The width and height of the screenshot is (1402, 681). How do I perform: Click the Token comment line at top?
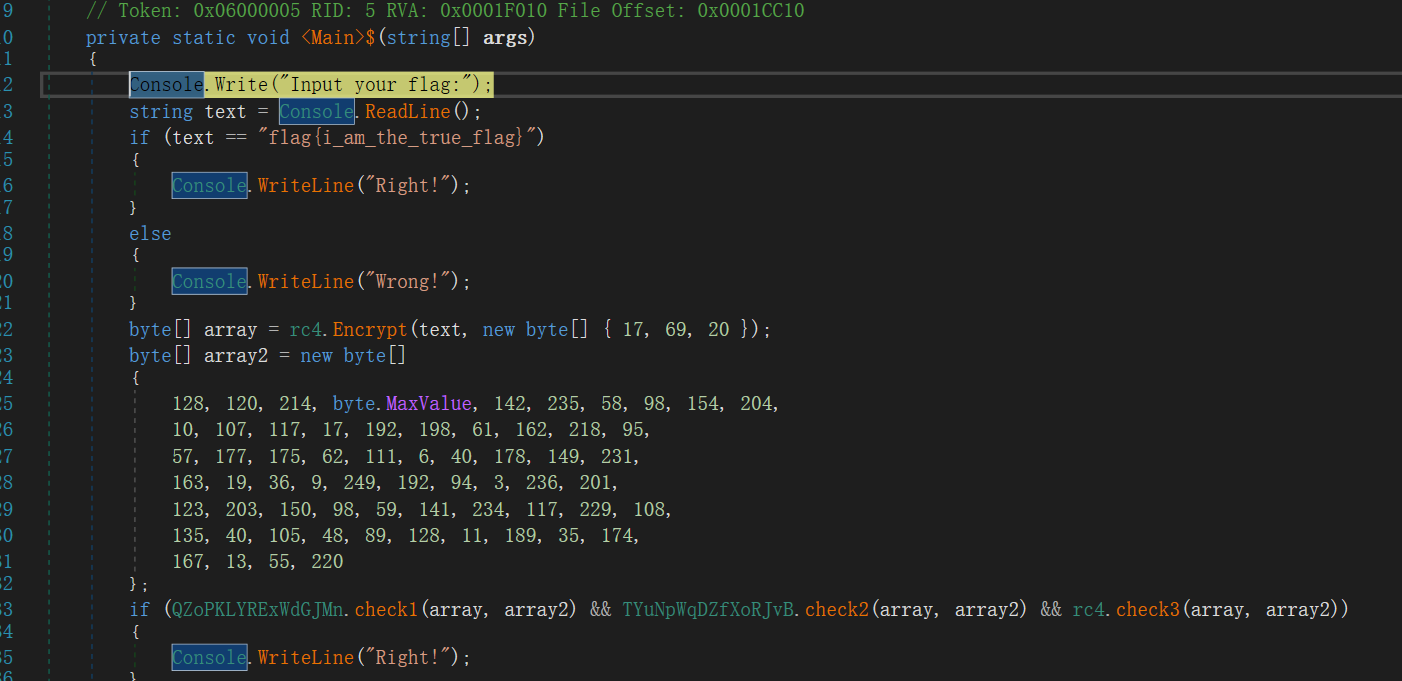[444, 11]
